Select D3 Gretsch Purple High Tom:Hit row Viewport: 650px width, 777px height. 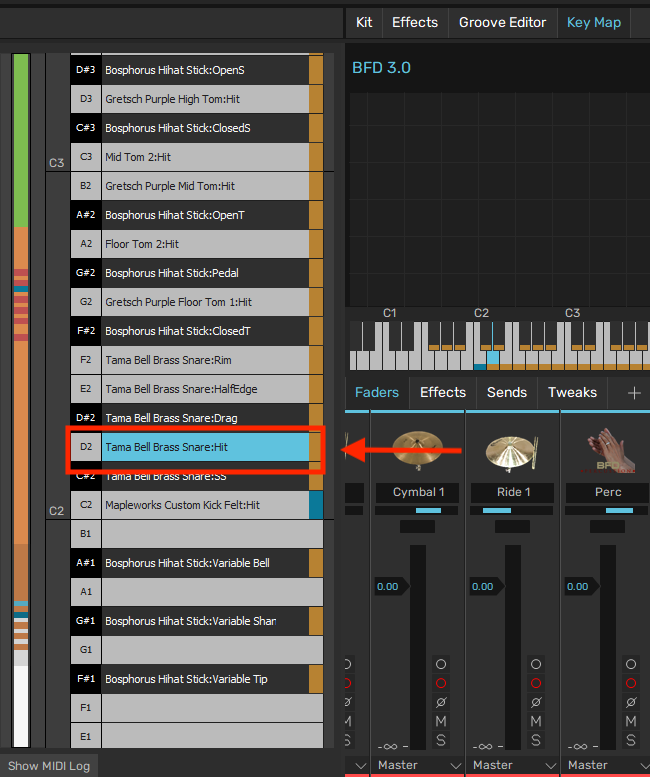coord(197,99)
